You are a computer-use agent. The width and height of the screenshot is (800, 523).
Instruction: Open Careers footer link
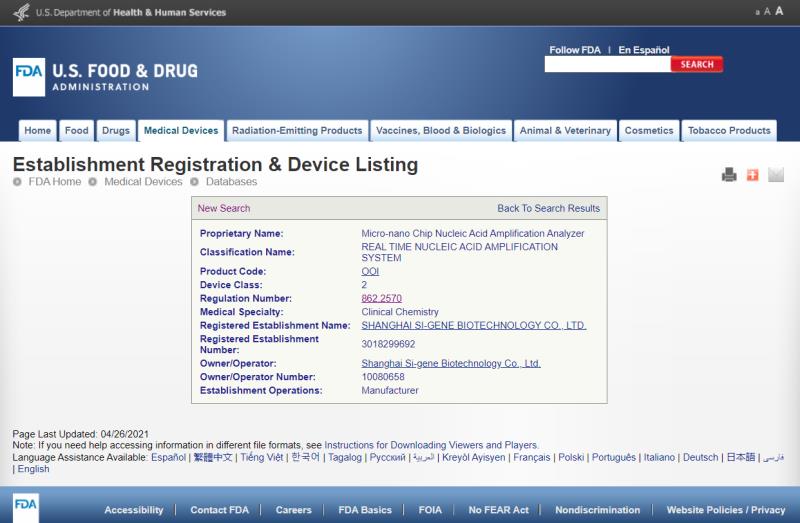[x=293, y=510]
